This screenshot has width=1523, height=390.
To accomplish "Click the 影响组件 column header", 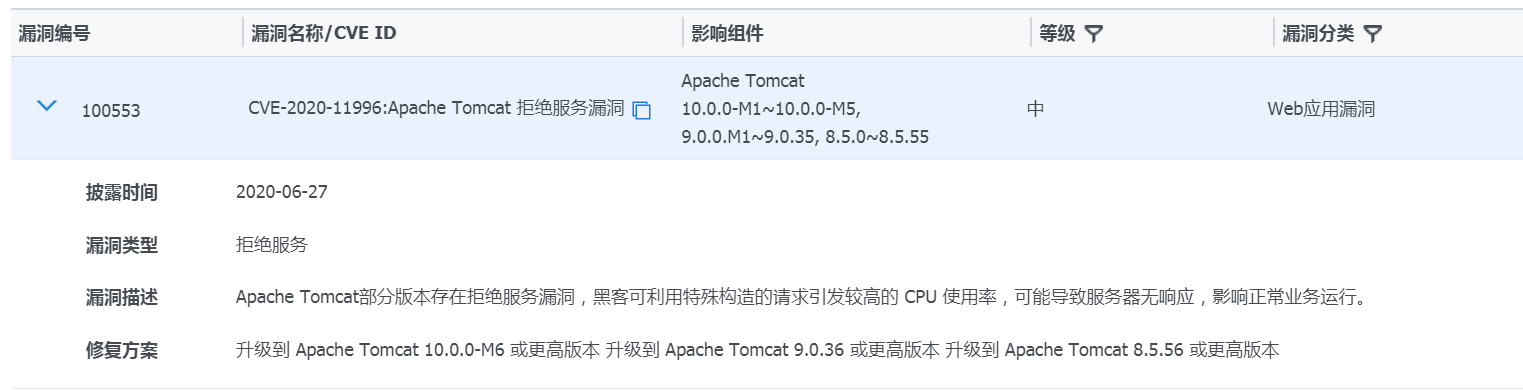I will [x=727, y=34].
